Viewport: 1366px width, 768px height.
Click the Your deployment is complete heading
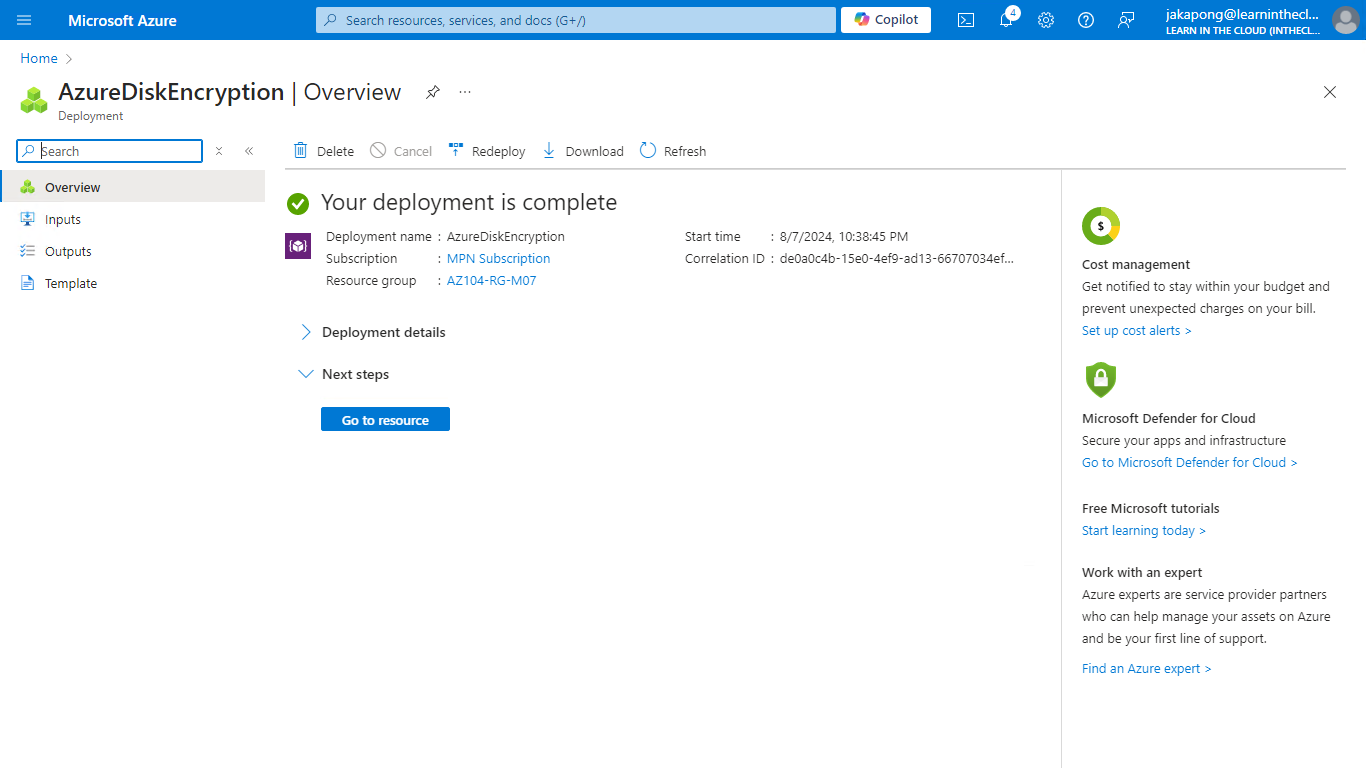coord(469,202)
